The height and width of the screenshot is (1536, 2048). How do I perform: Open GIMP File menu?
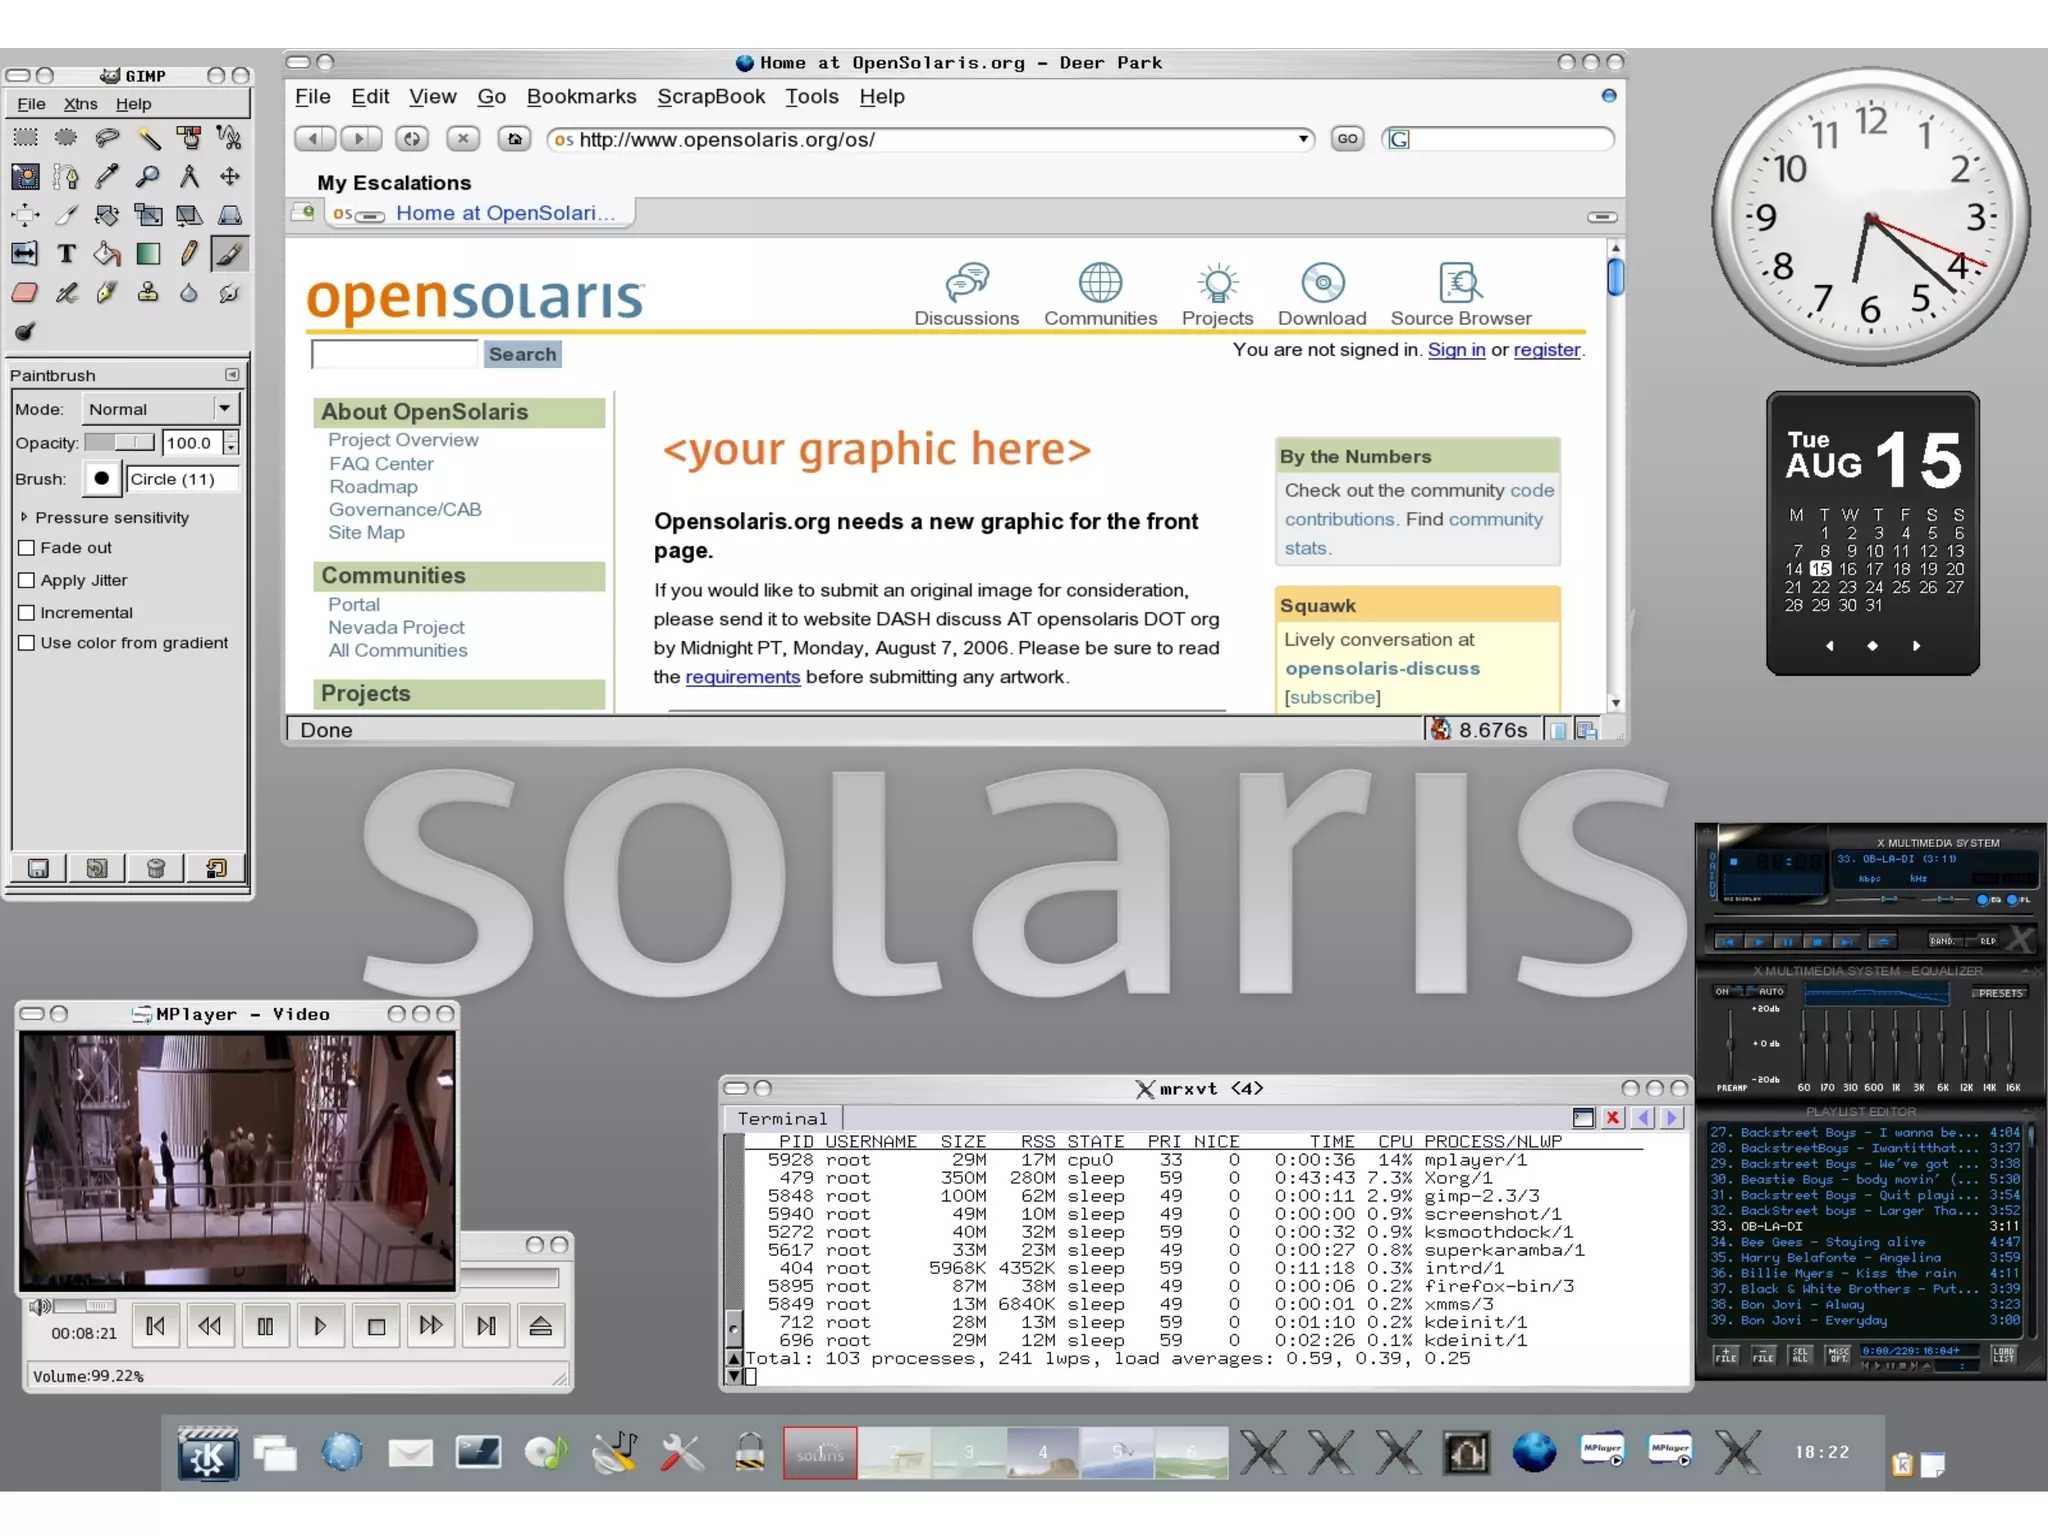(31, 104)
